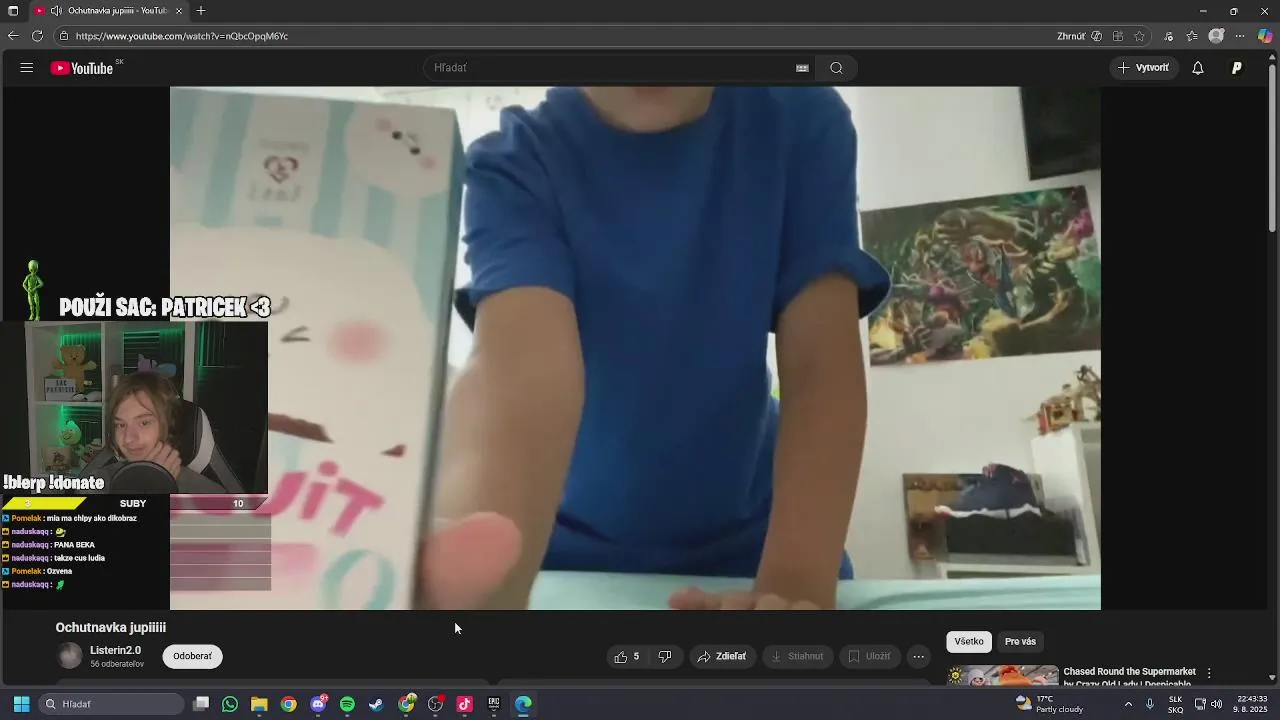
Task: Open the on-screen keyboard in the search box
Action: click(x=802, y=68)
